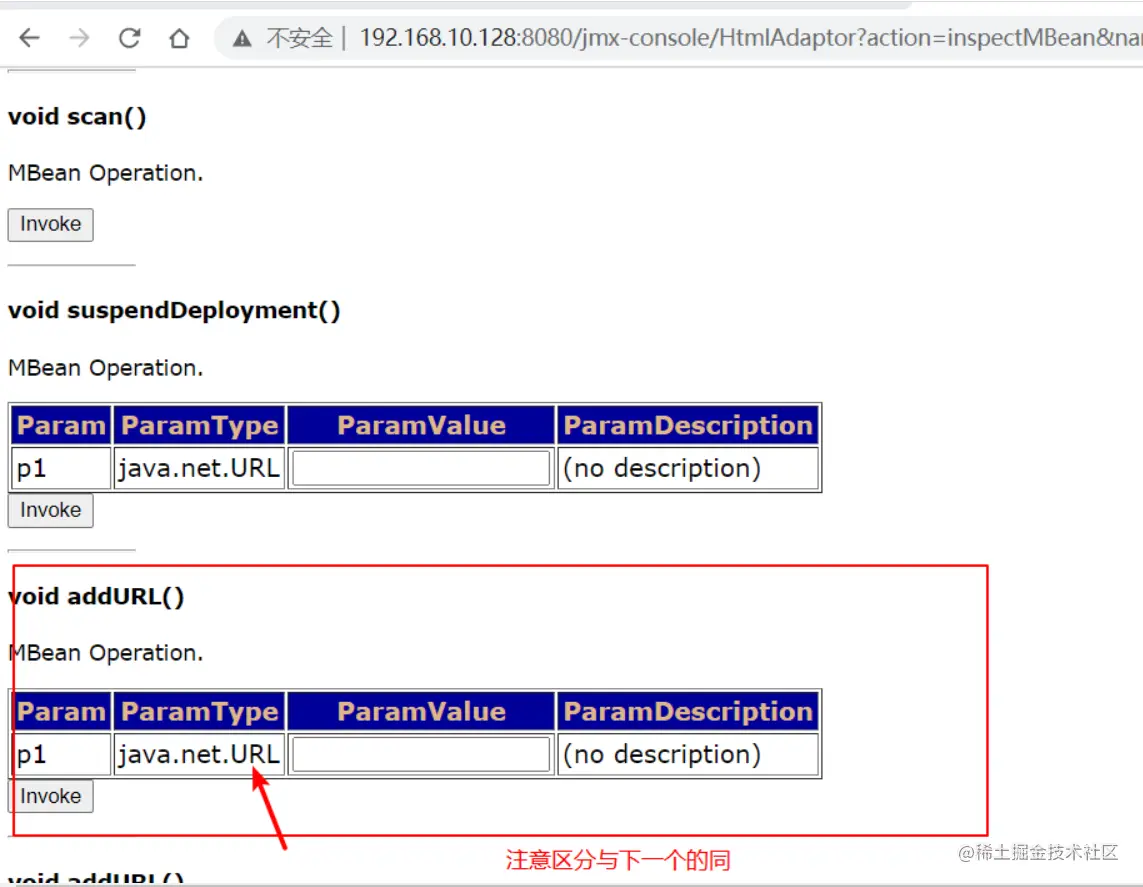
Task: Click the '不安全' security label
Action: click(x=300, y=38)
